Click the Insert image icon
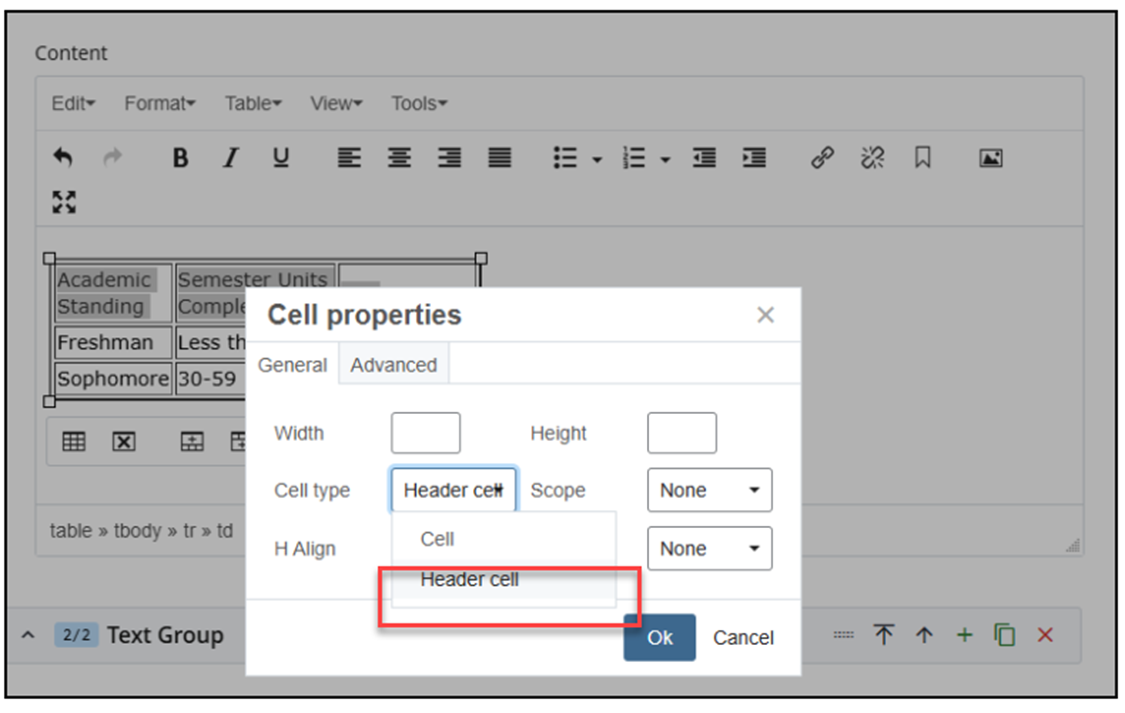 click(x=990, y=158)
